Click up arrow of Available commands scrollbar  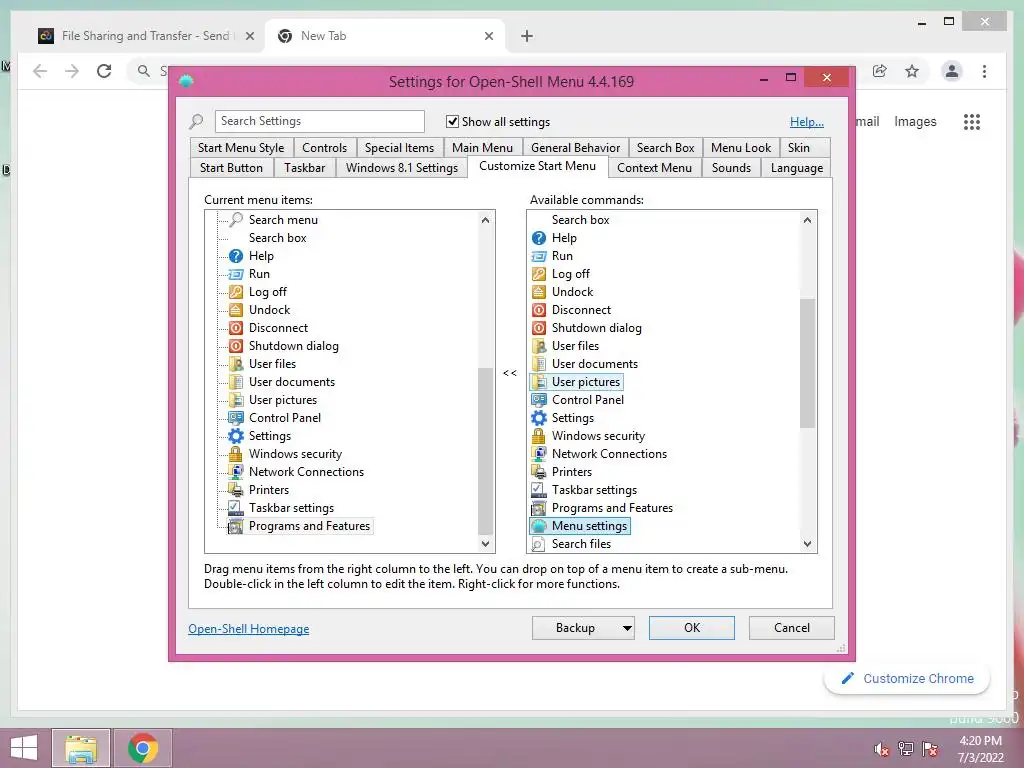(x=807, y=220)
